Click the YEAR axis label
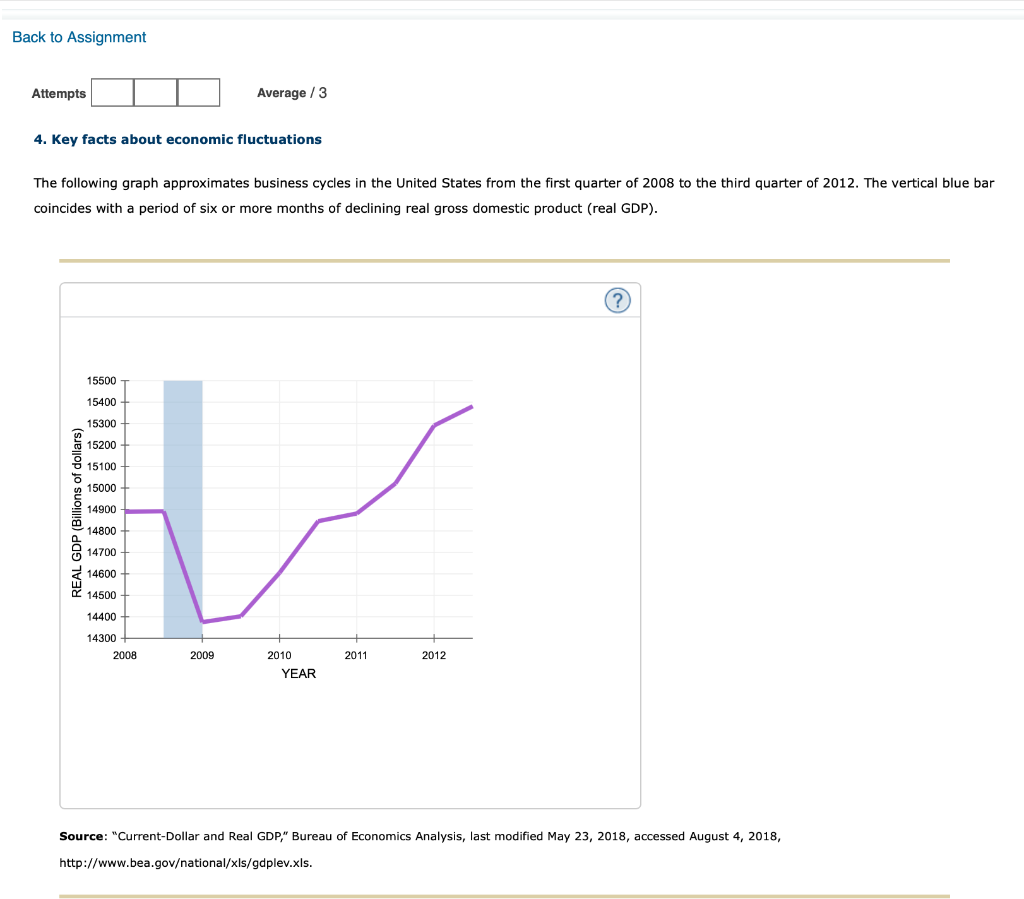The height and width of the screenshot is (899, 1024). (297, 673)
